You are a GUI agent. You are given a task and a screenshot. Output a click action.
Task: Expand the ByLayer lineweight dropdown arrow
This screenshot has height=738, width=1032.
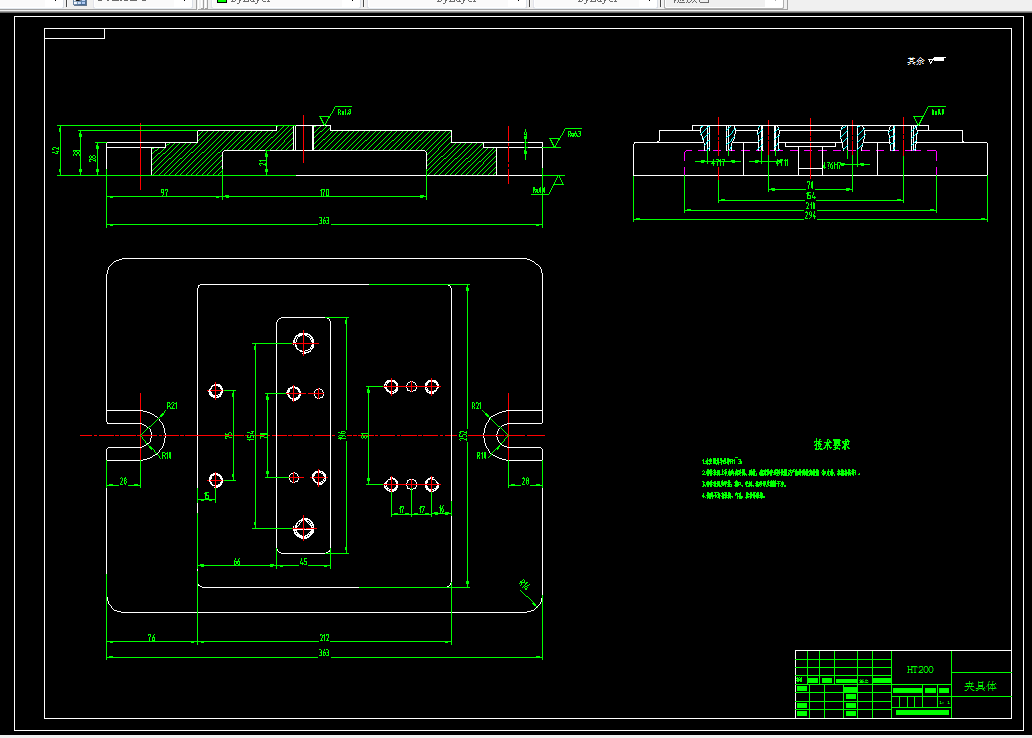tap(650, 1)
